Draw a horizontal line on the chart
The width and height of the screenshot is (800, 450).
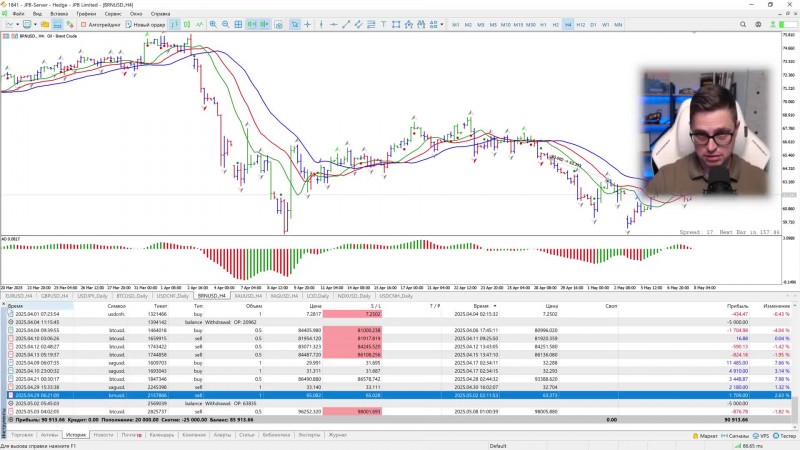coord(333,24)
